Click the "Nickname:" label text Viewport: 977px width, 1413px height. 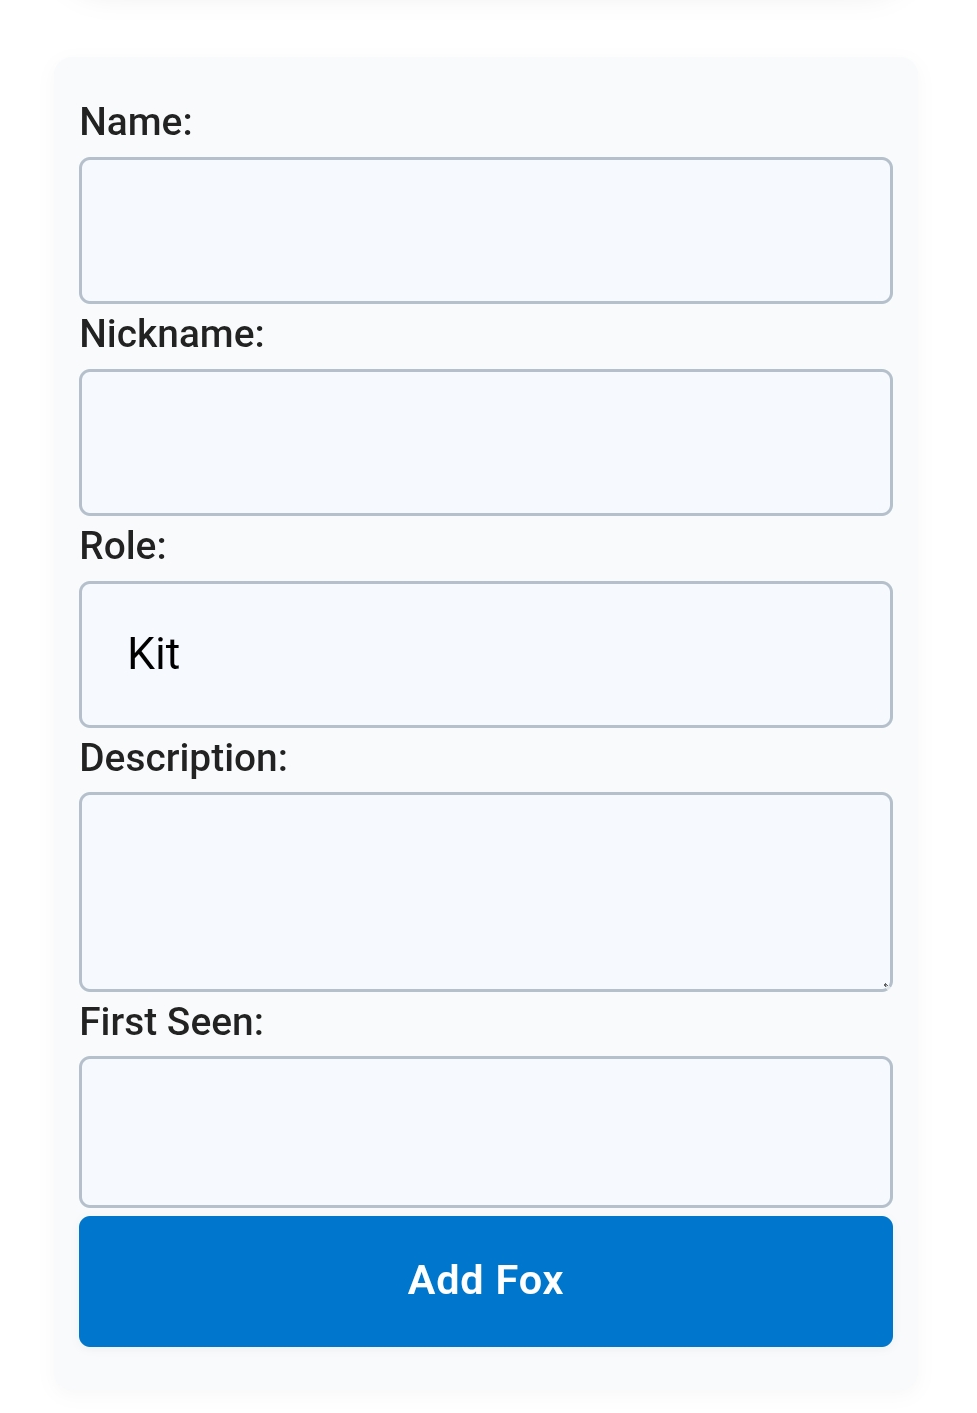(x=172, y=334)
